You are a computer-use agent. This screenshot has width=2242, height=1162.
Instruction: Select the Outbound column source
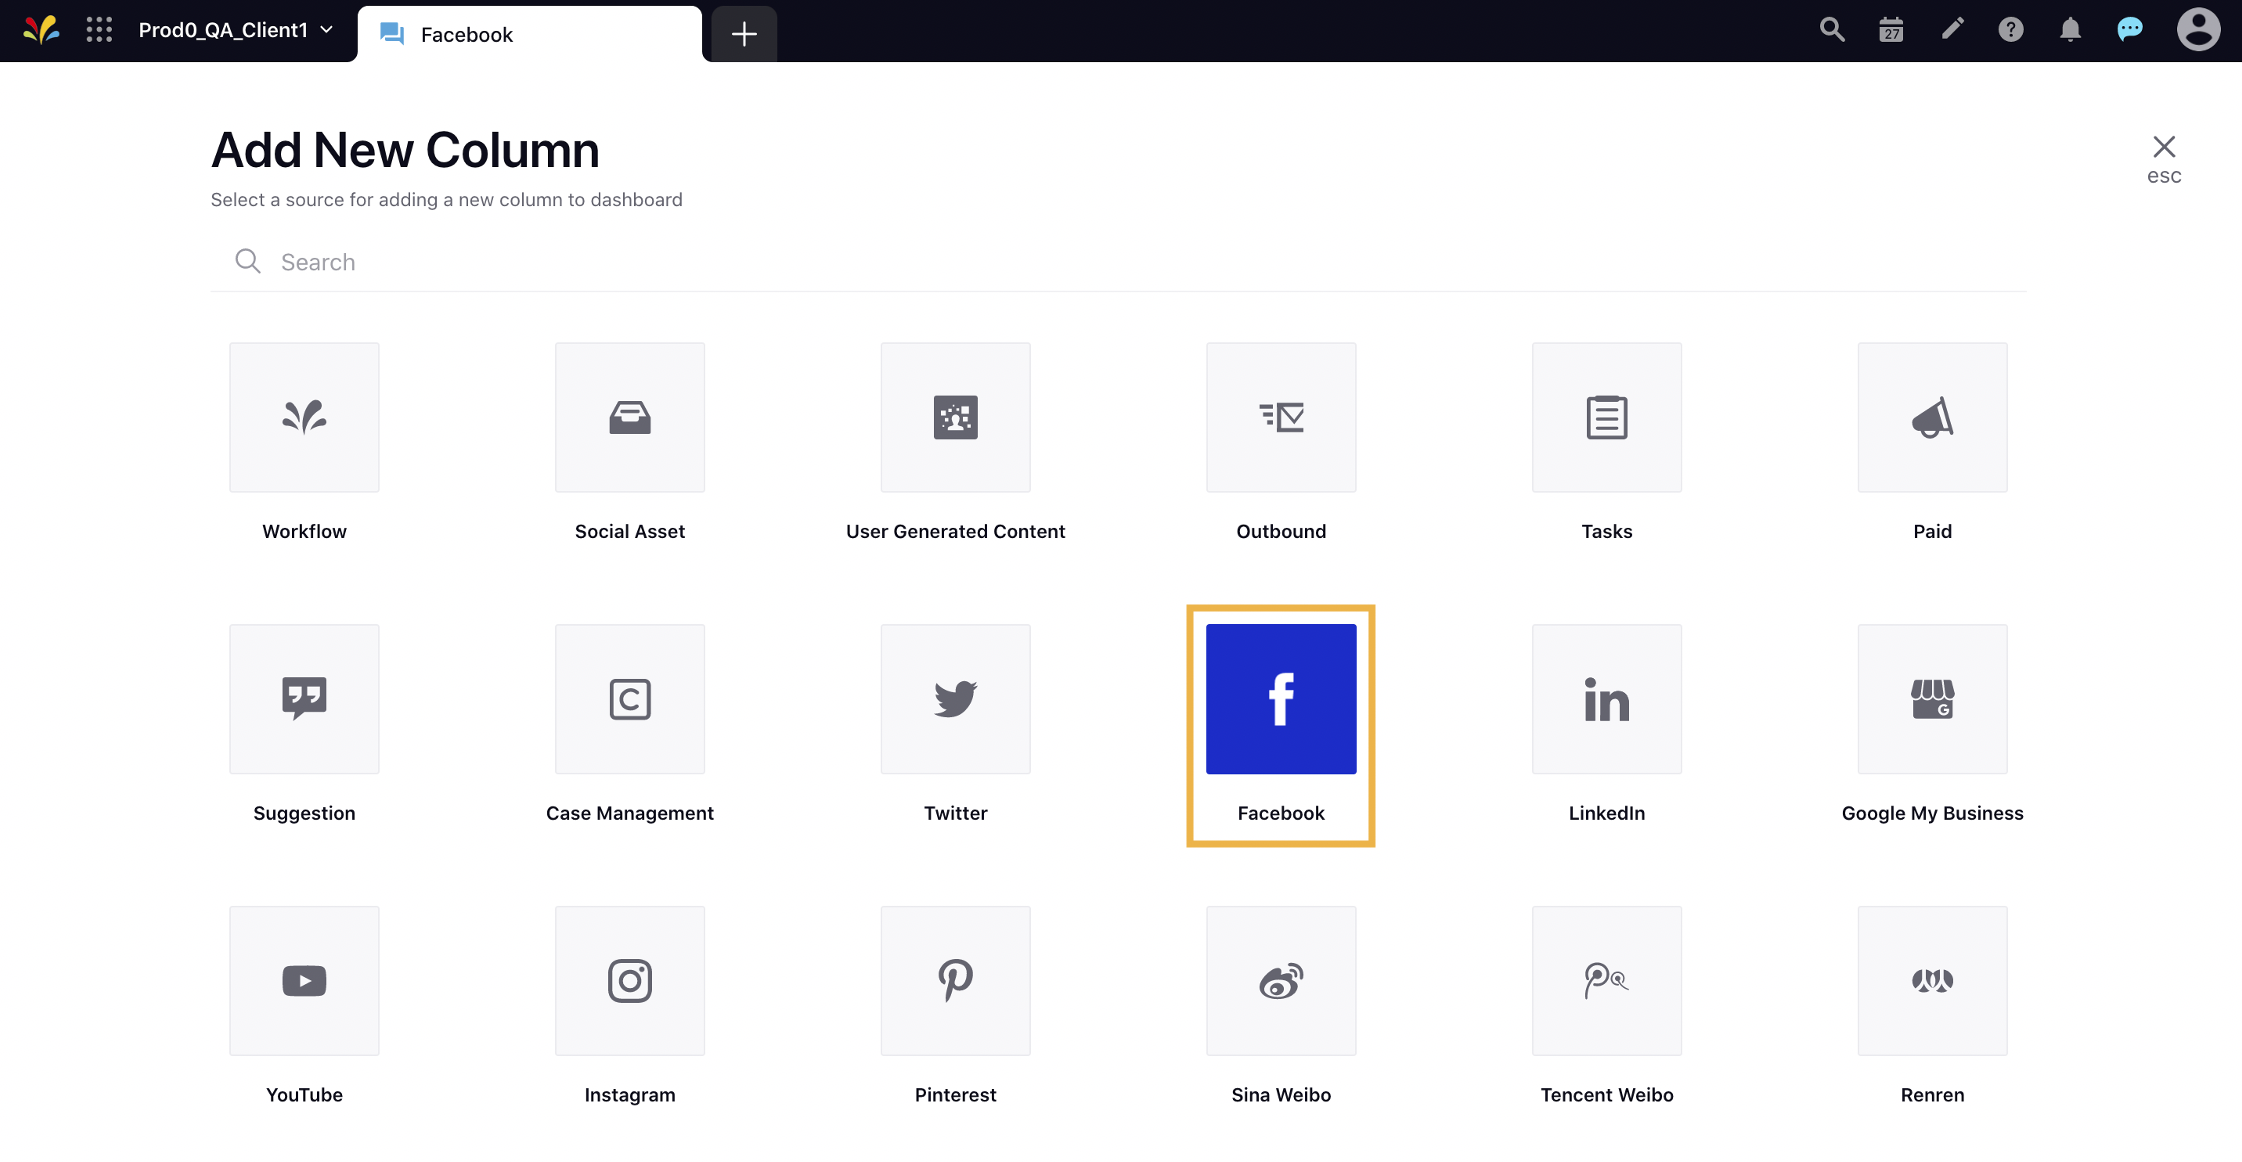point(1281,417)
